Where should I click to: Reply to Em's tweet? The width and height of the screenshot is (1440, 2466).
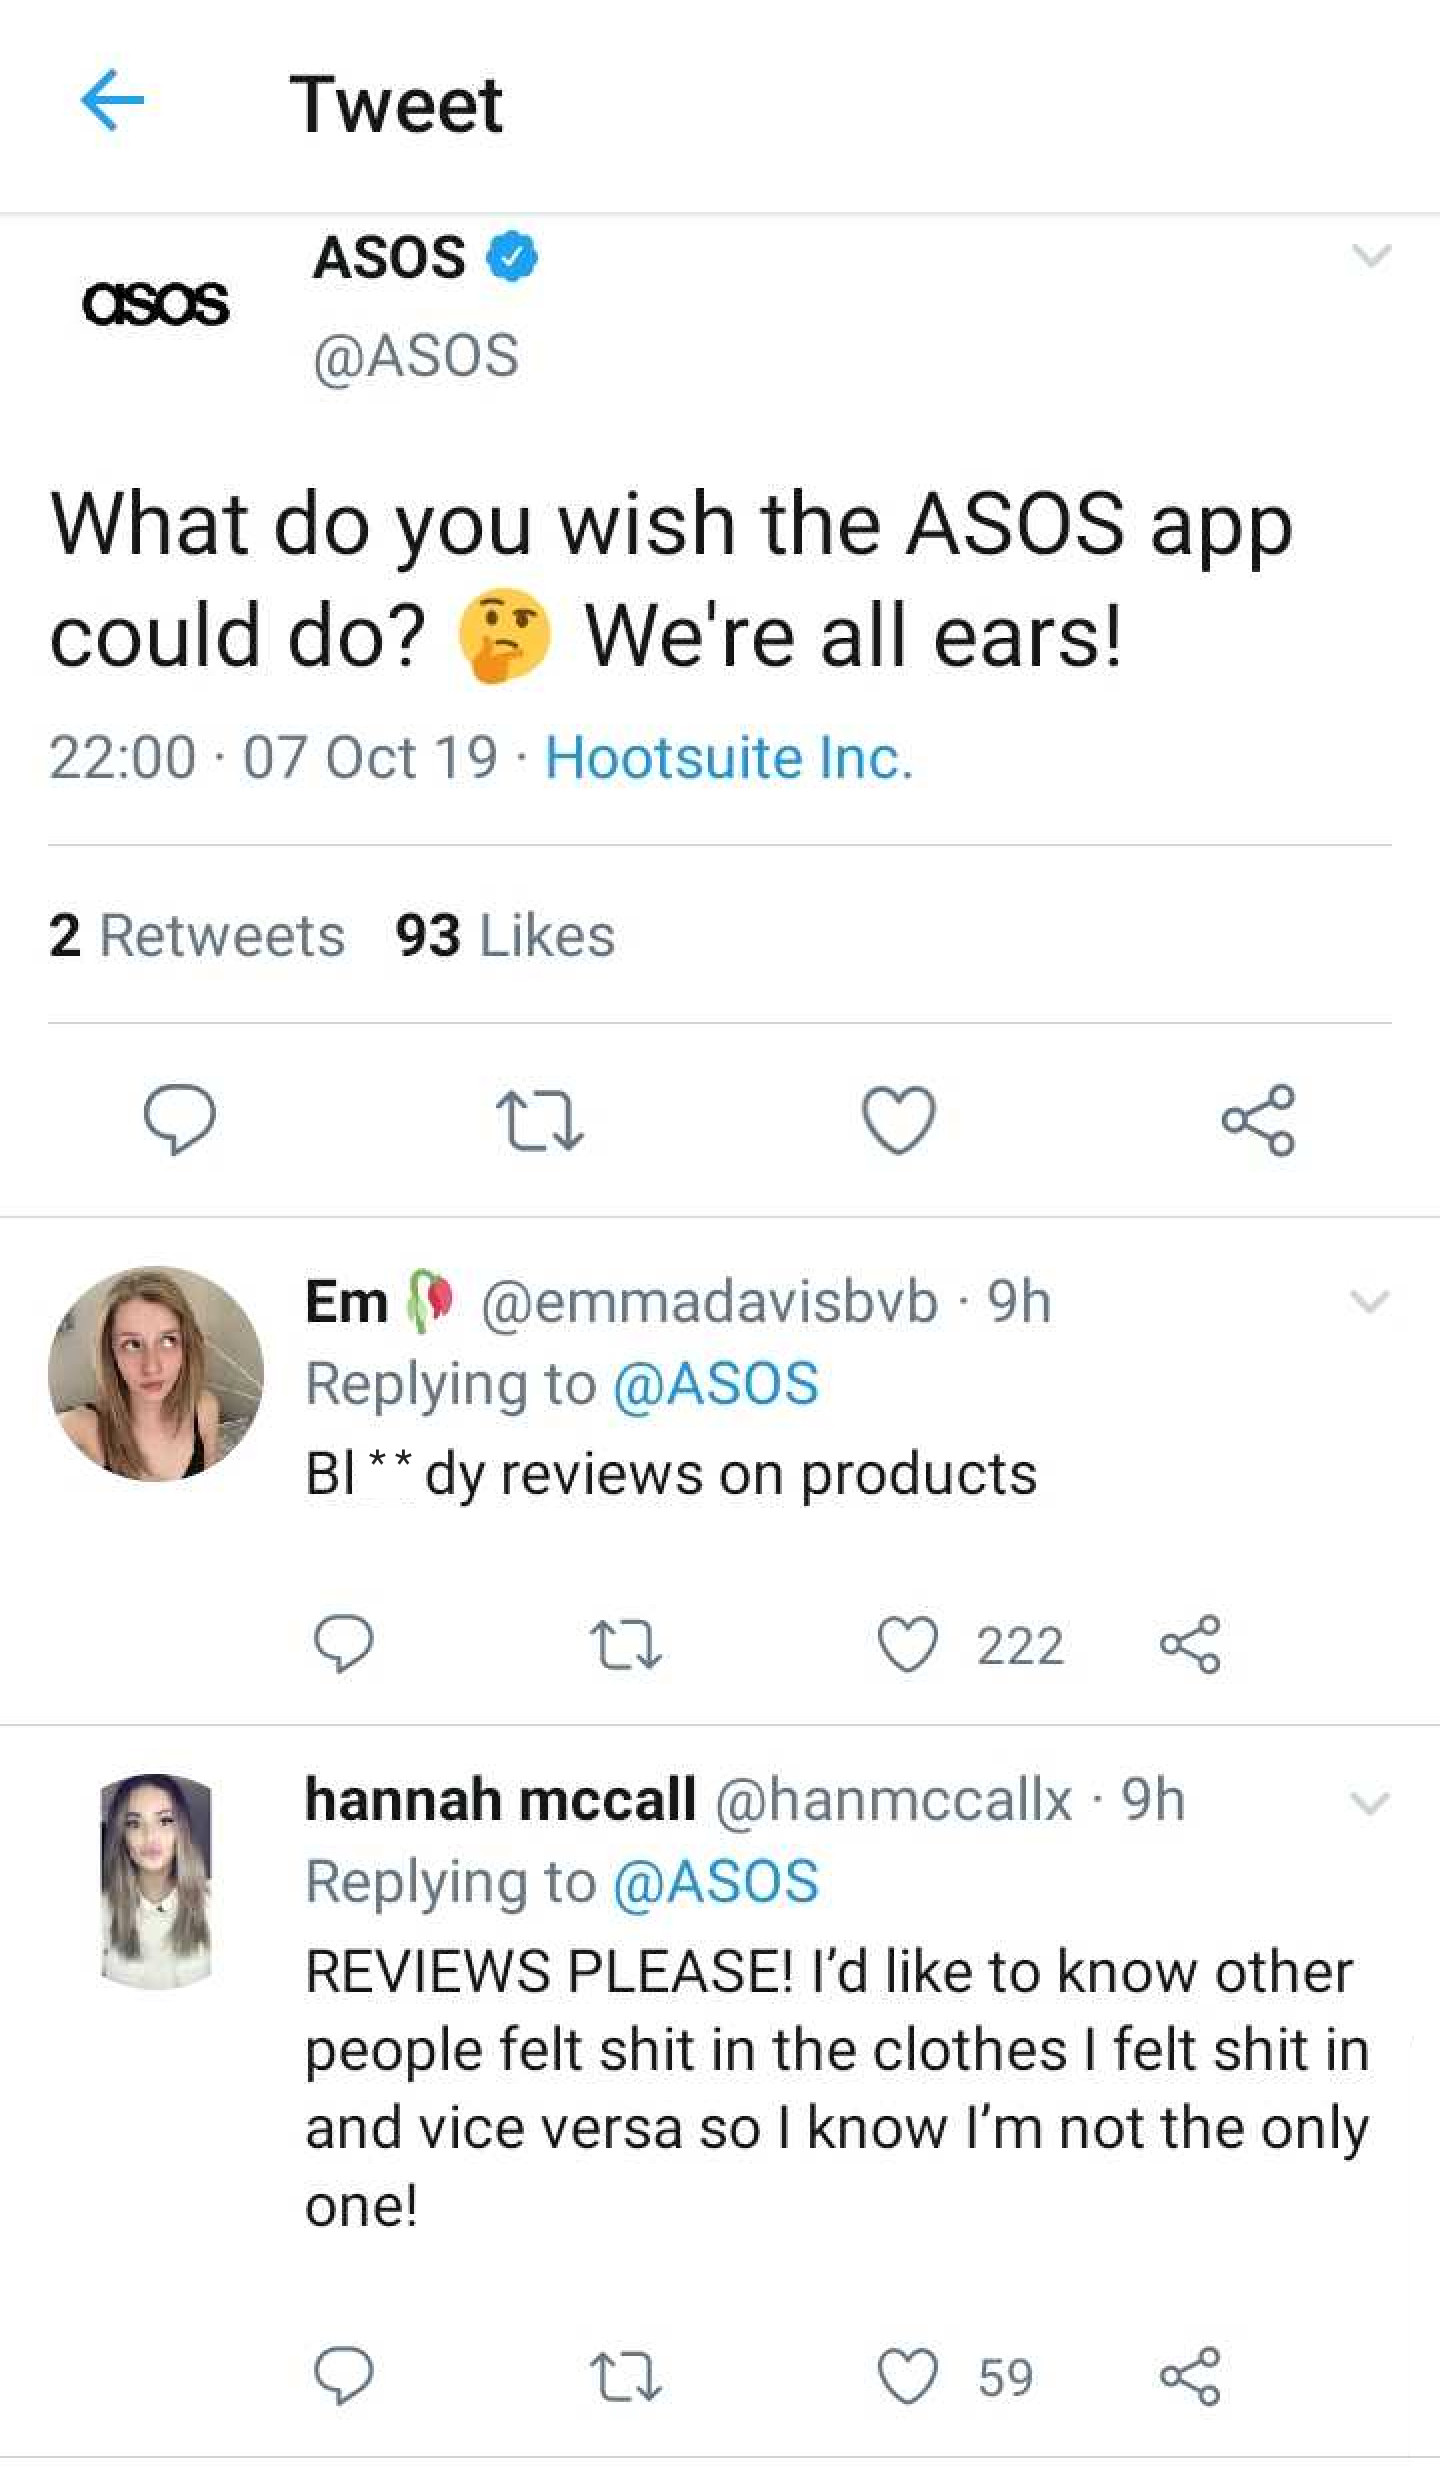tap(344, 1644)
